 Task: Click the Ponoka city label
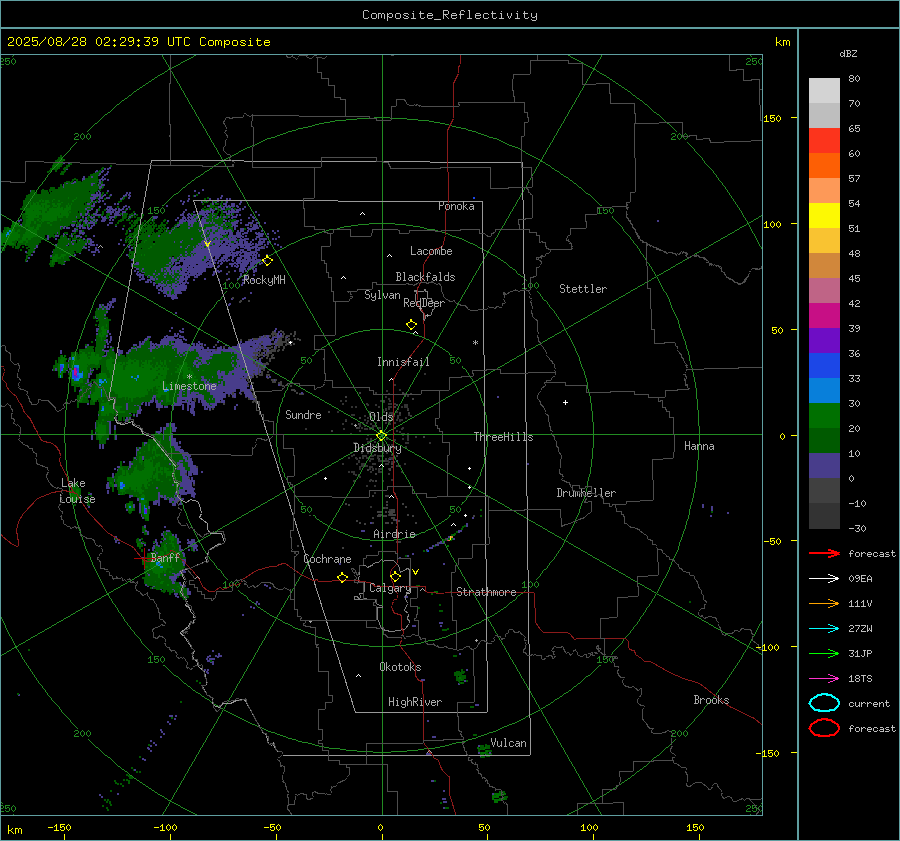click(x=456, y=206)
